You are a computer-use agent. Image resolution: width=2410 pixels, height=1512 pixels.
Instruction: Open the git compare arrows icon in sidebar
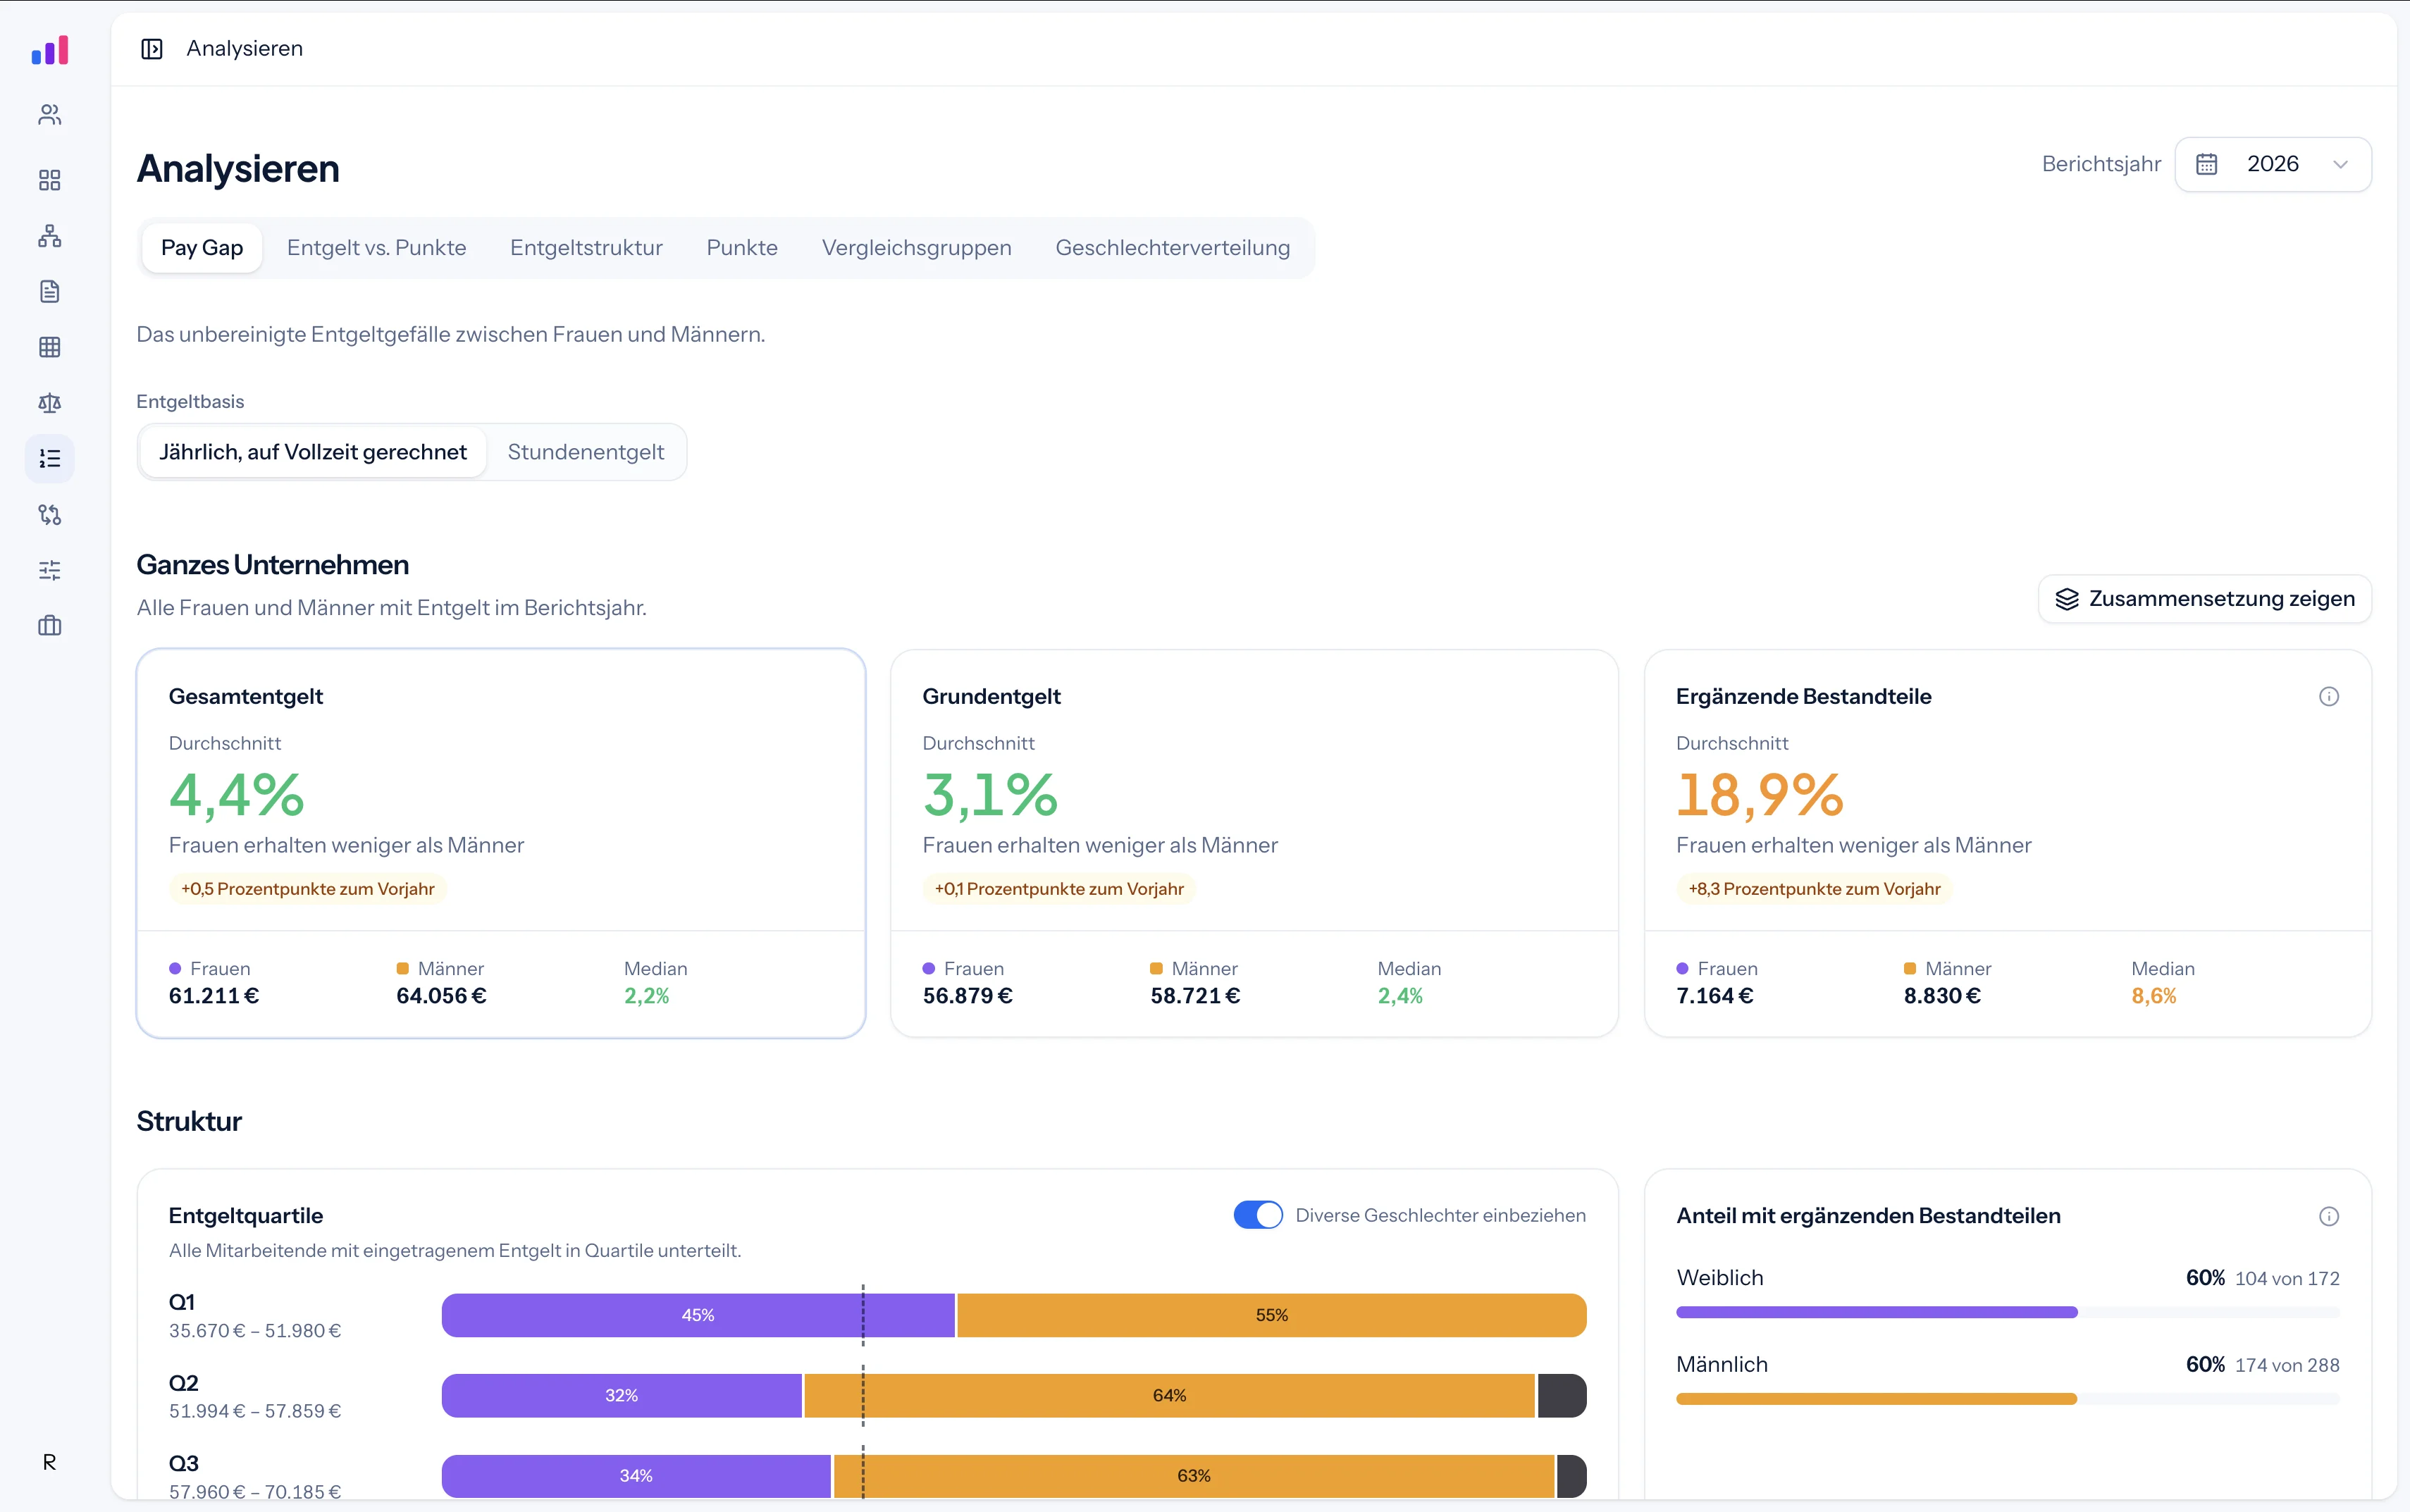point(50,514)
